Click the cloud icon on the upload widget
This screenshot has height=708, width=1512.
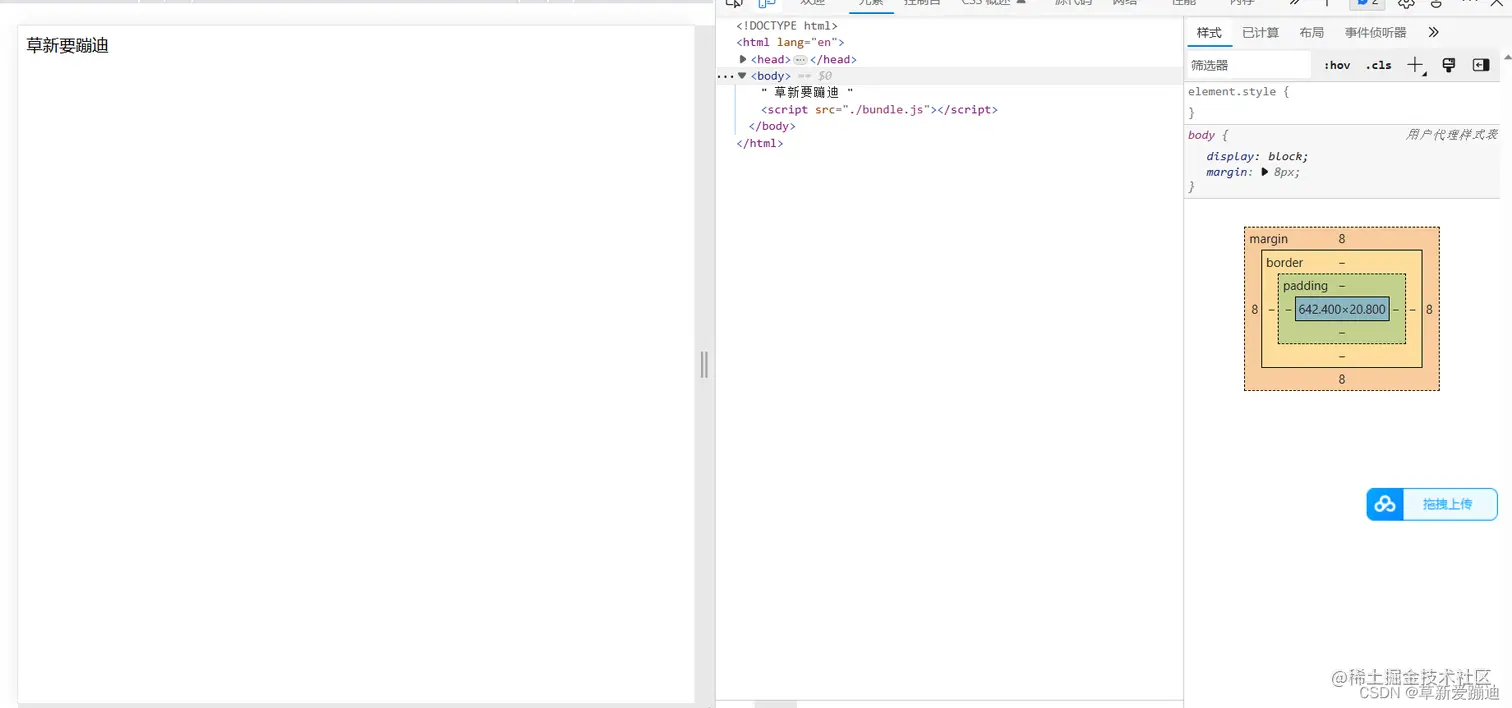(1385, 504)
